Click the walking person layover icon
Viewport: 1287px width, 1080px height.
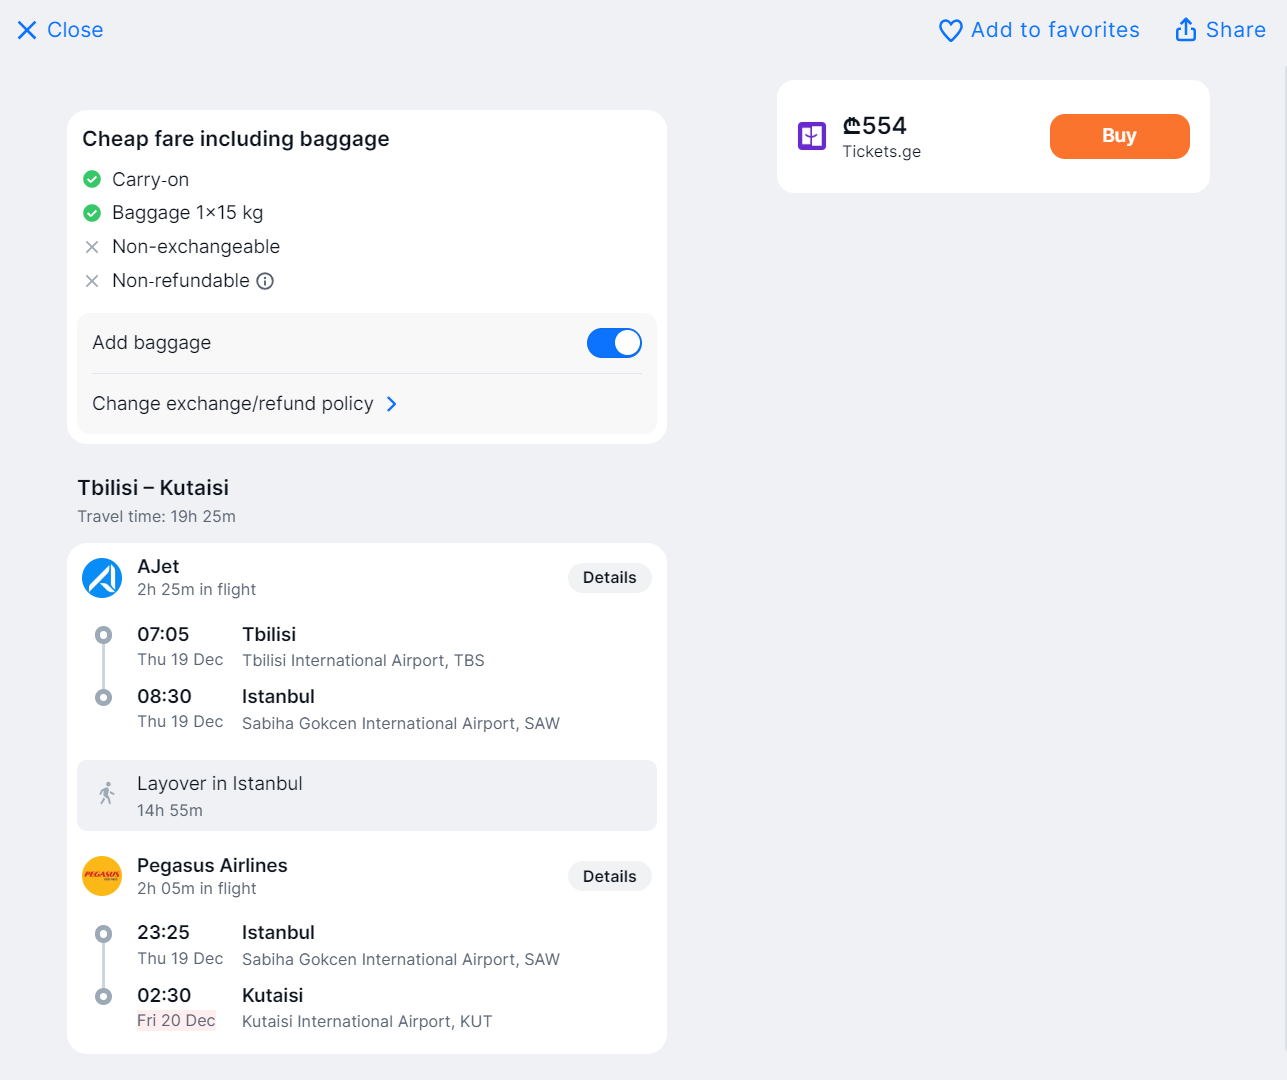point(107,794)
